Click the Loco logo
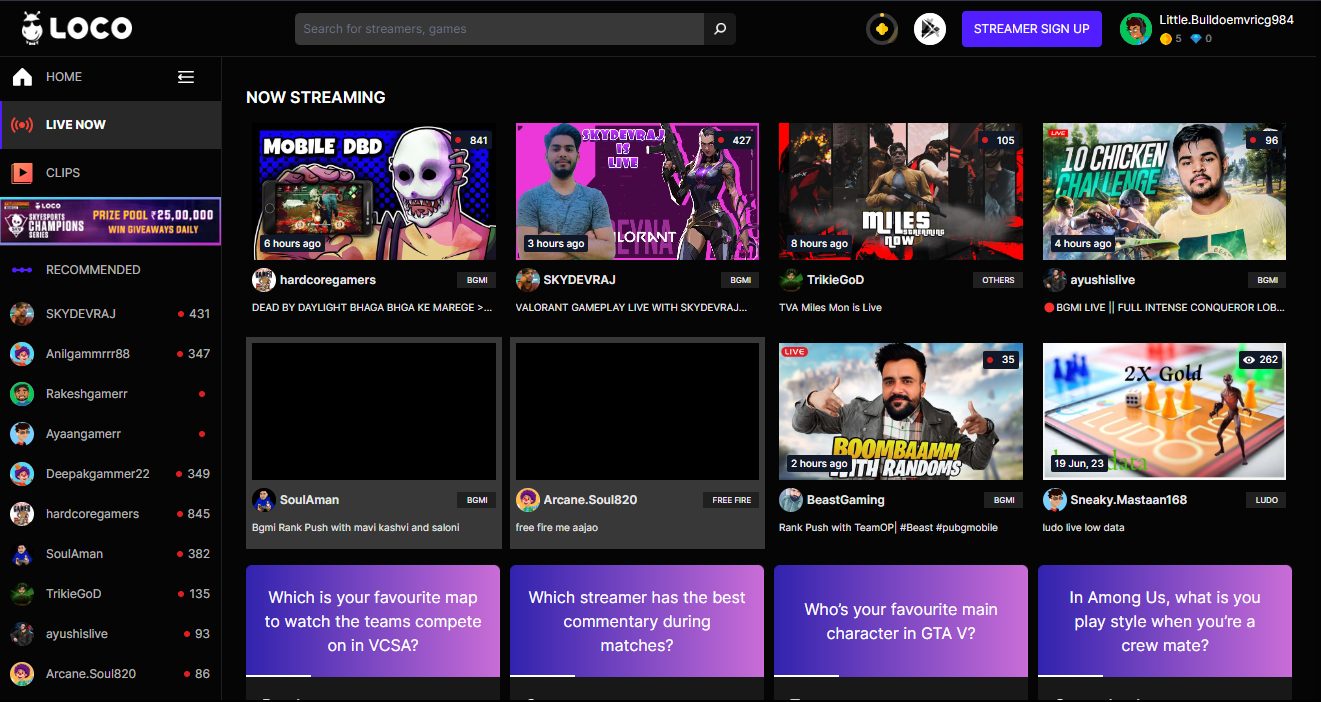 (77, 28)
